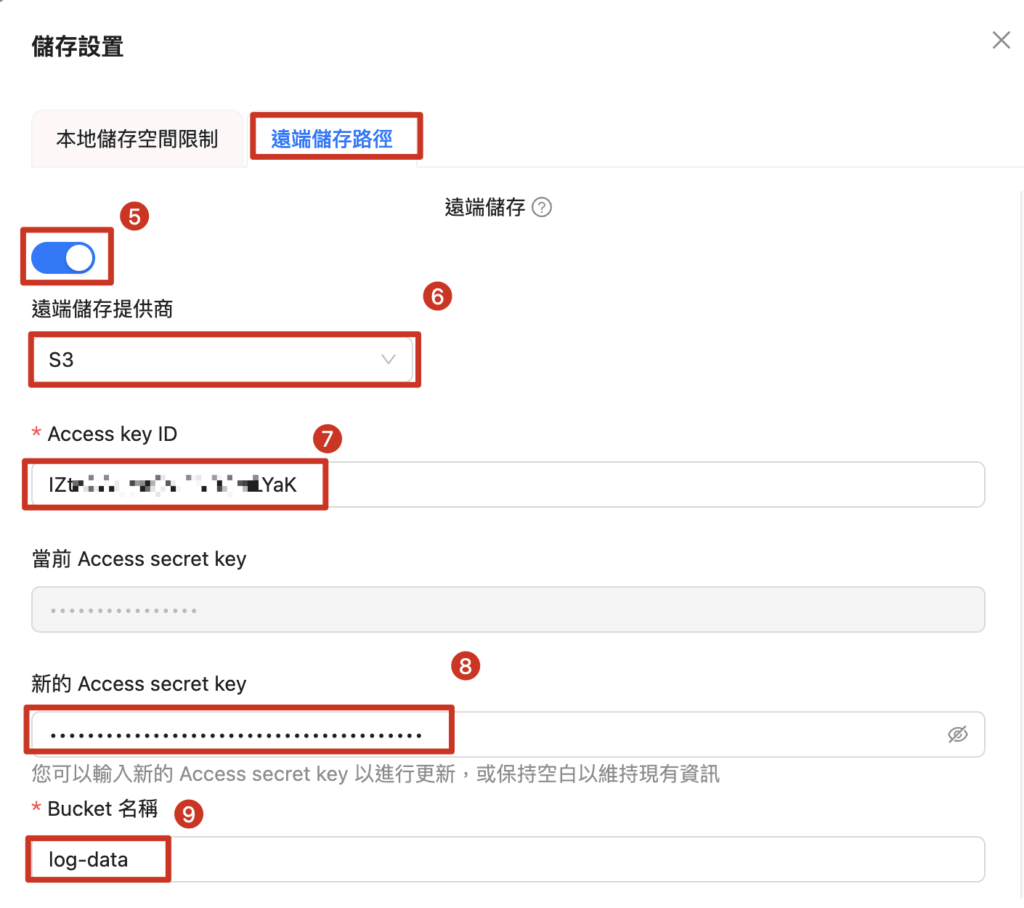The image size is (1024, 908).
Task: Open the 遠端儲存提供商 dropdown showing S3
Action: pyautogui.click(x=222, y=360)
